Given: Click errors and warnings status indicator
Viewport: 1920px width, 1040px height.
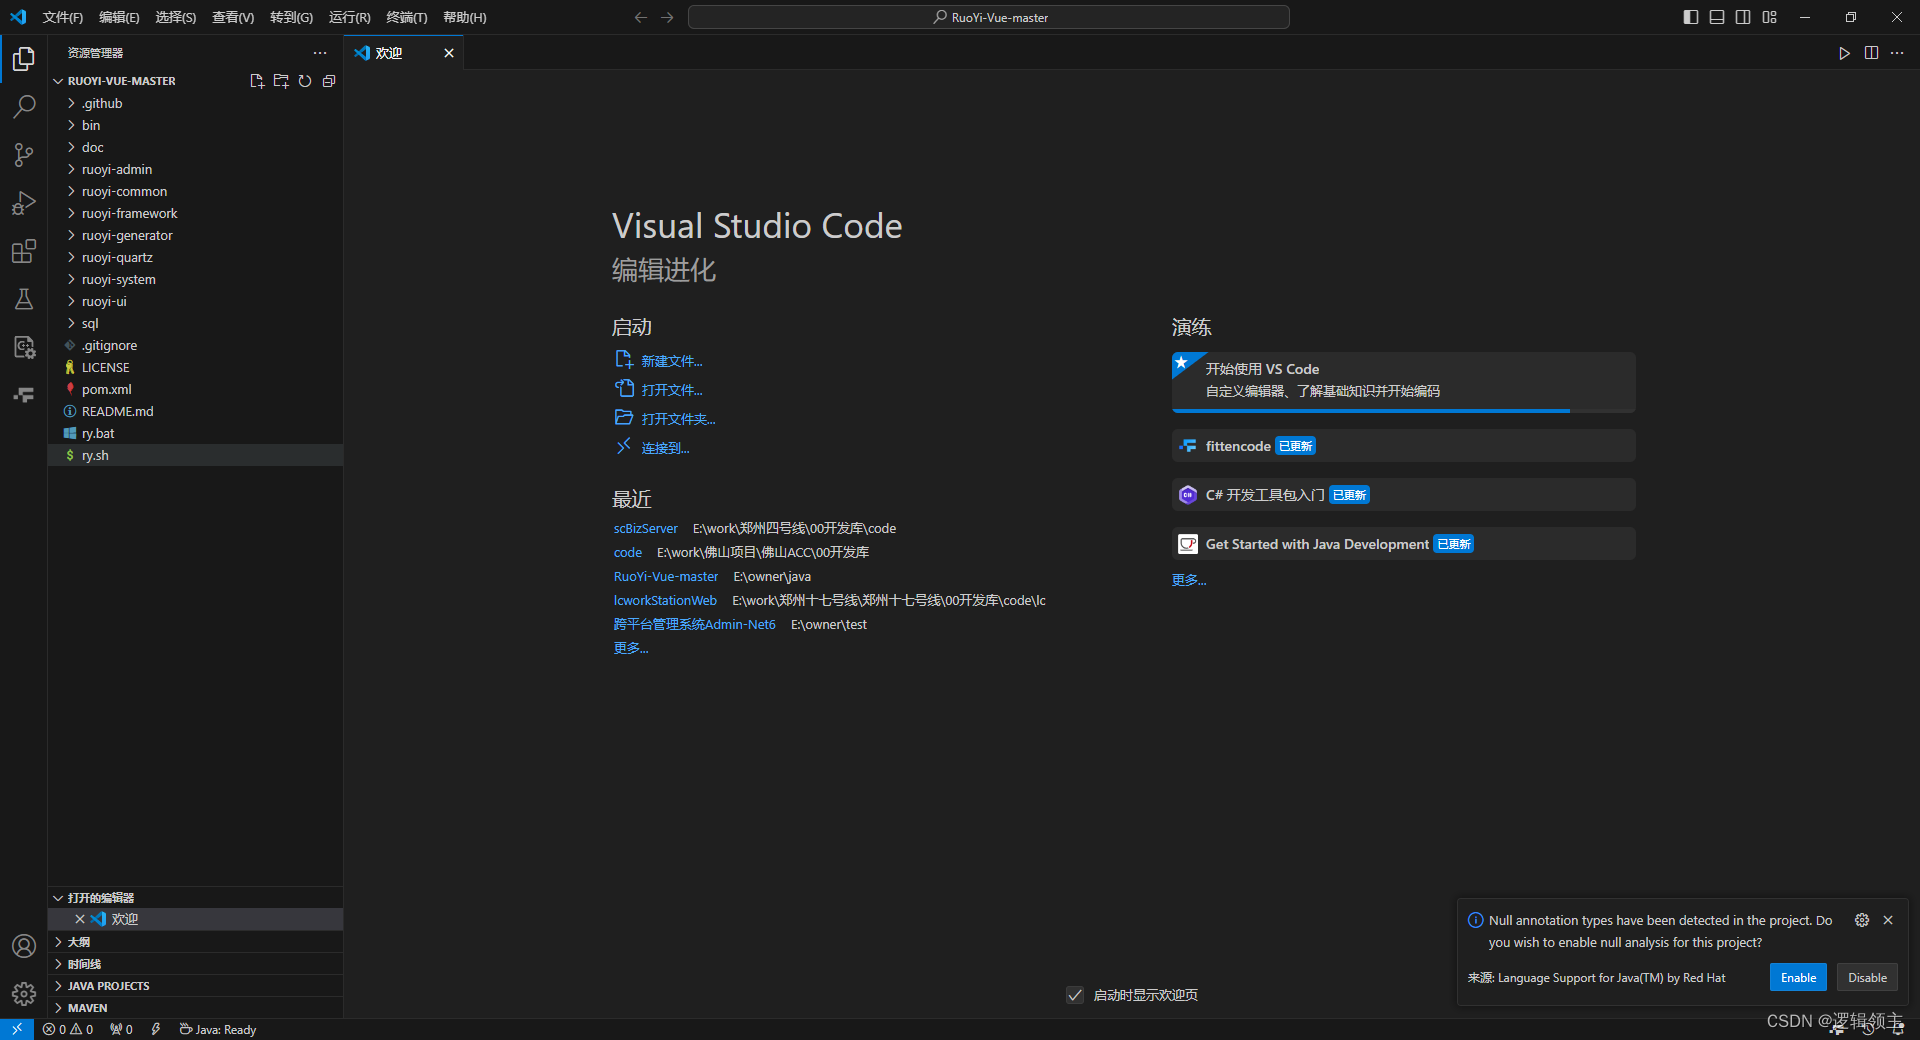Looking at the screenshot, I should pyautogui.click(x=68, y=1029).
